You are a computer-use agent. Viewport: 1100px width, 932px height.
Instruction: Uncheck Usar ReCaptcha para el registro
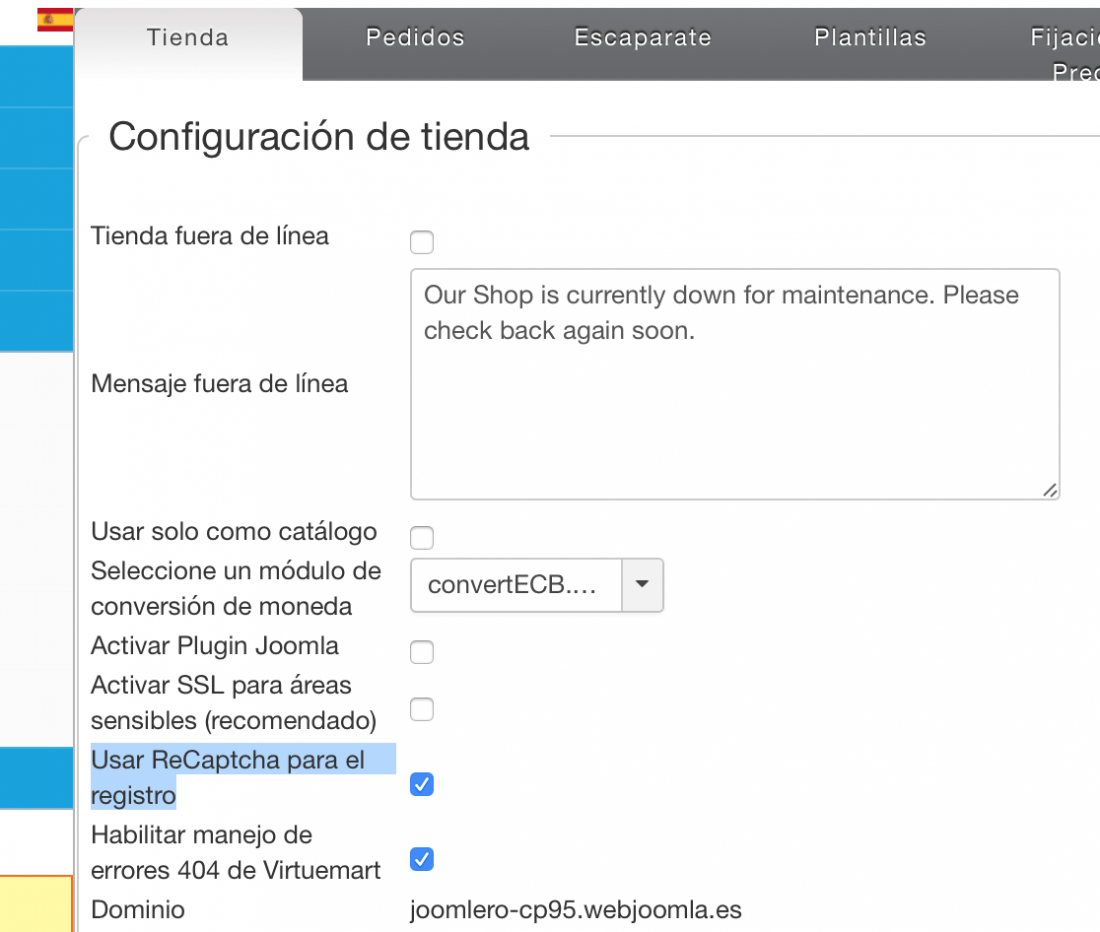pyautogui.click(x=422, y=784)
